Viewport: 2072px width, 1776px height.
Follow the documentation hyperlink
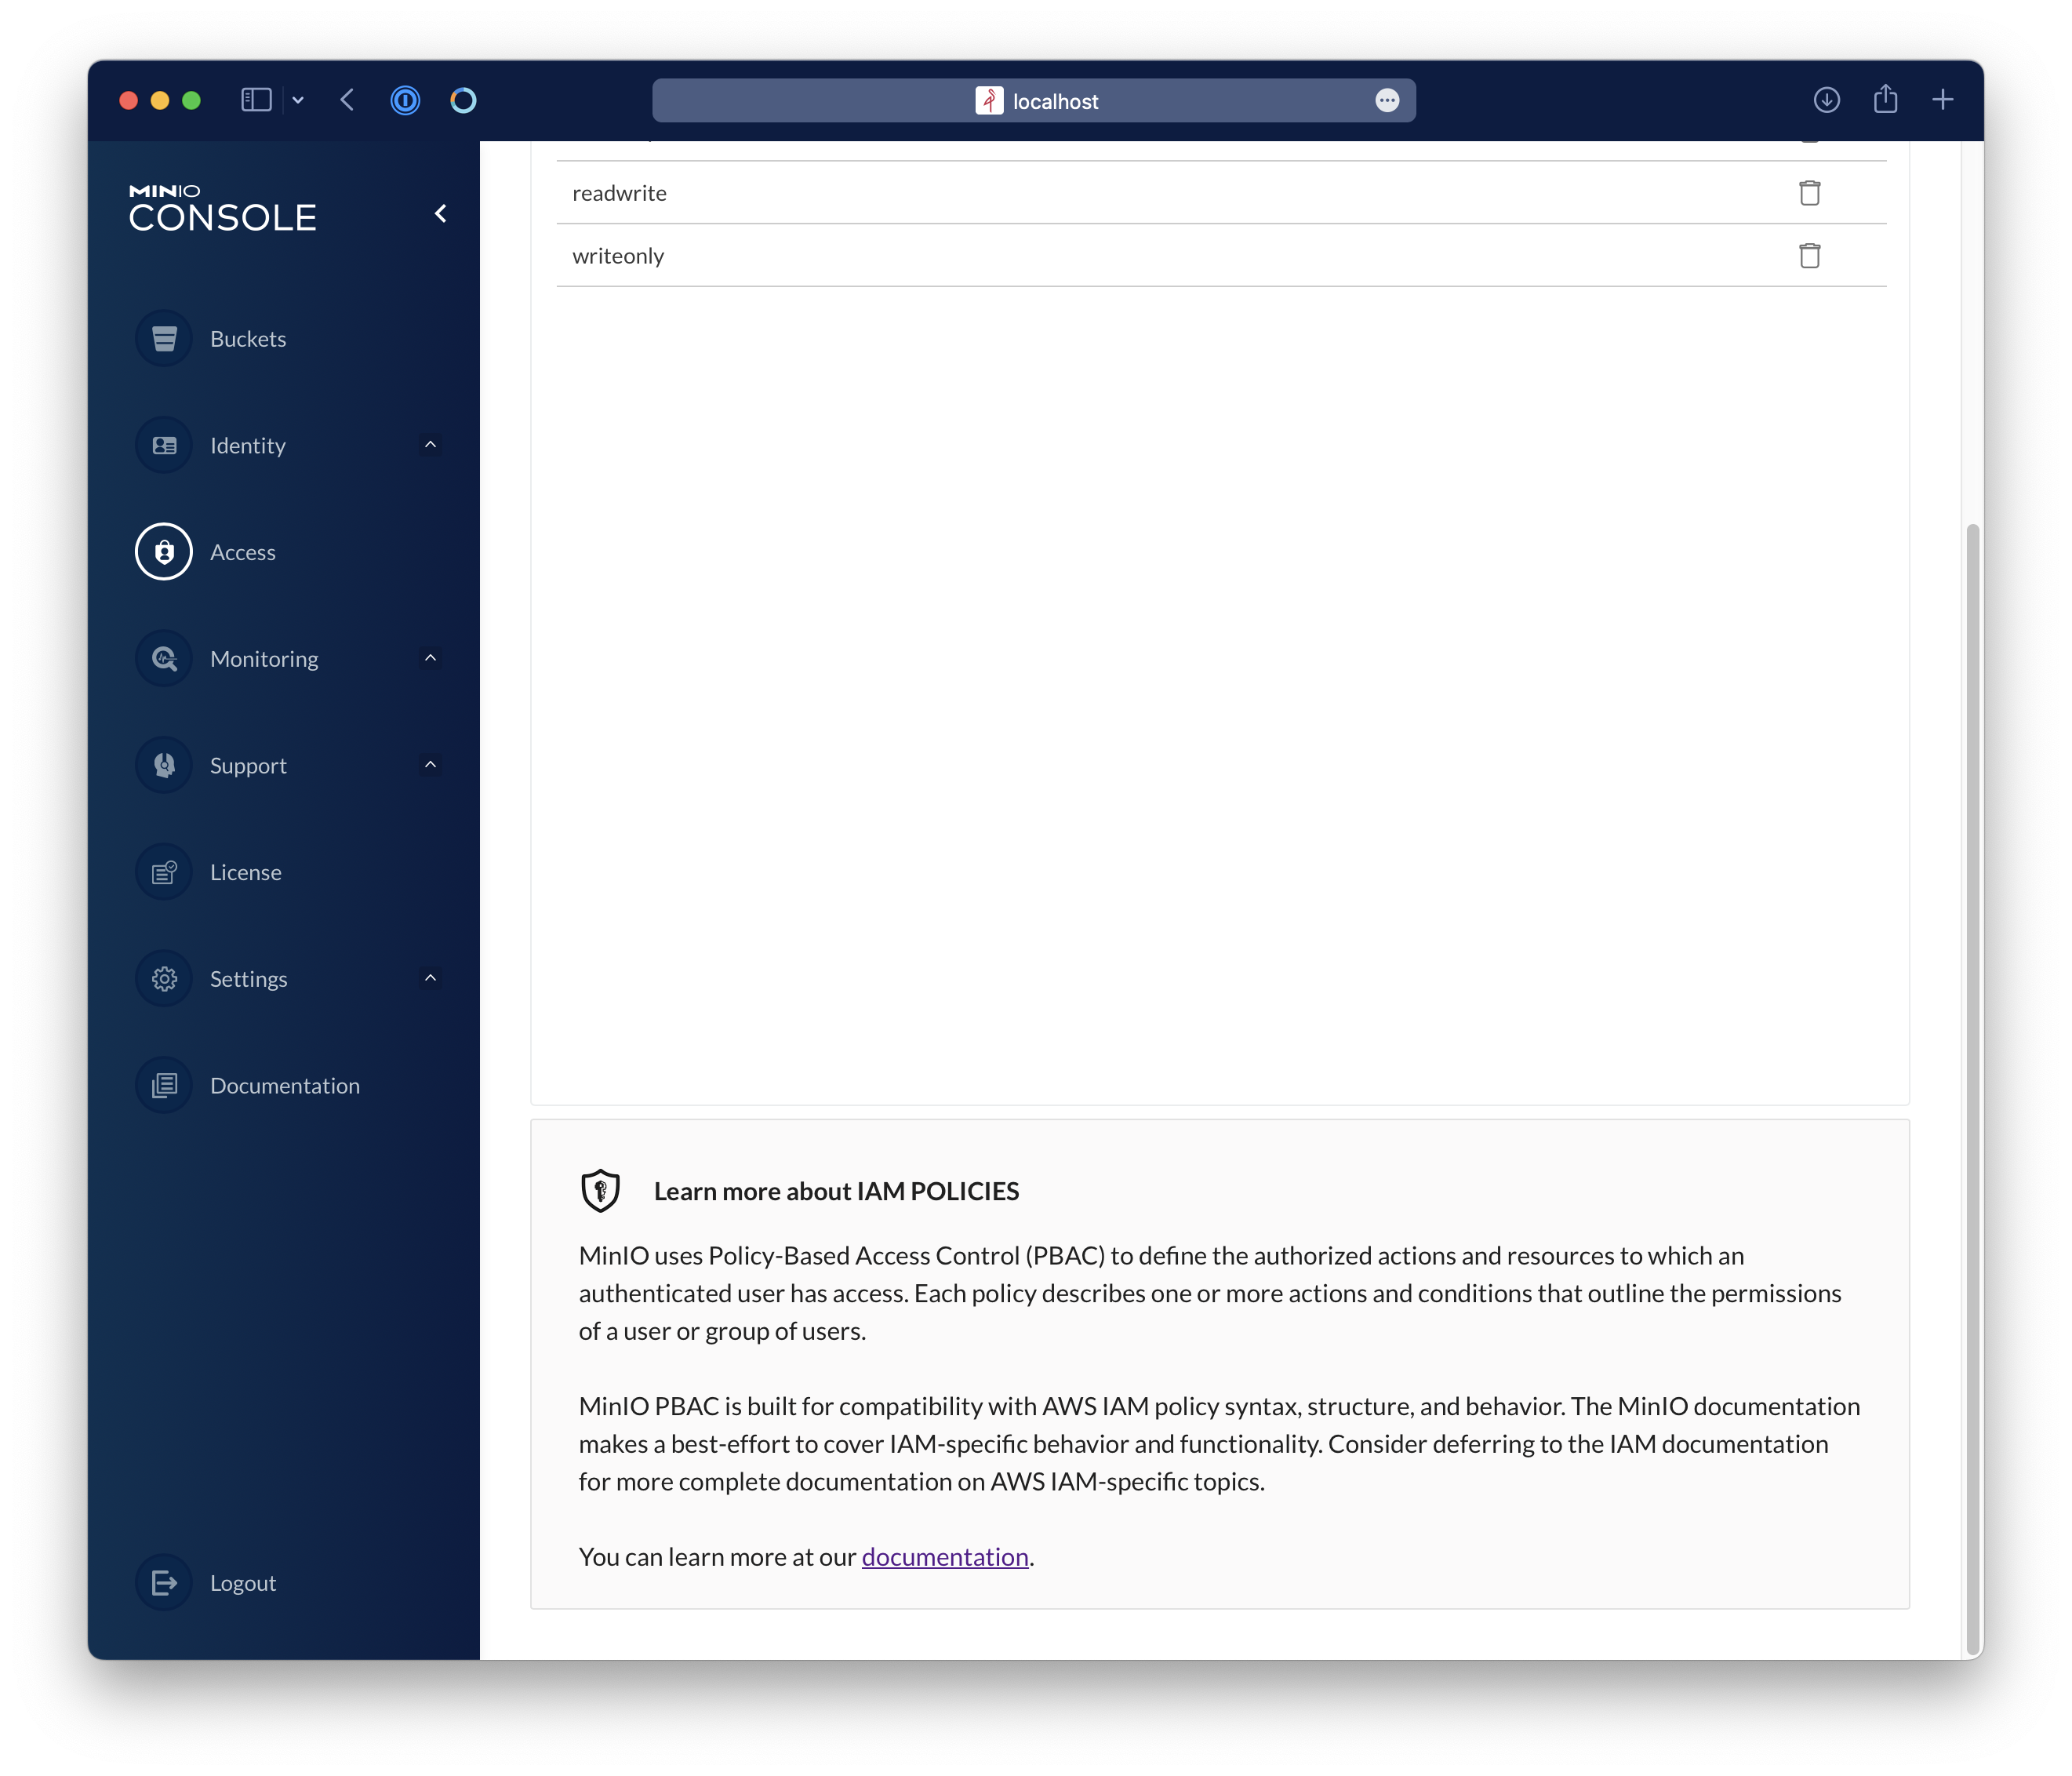click(x=944, y=1557)
